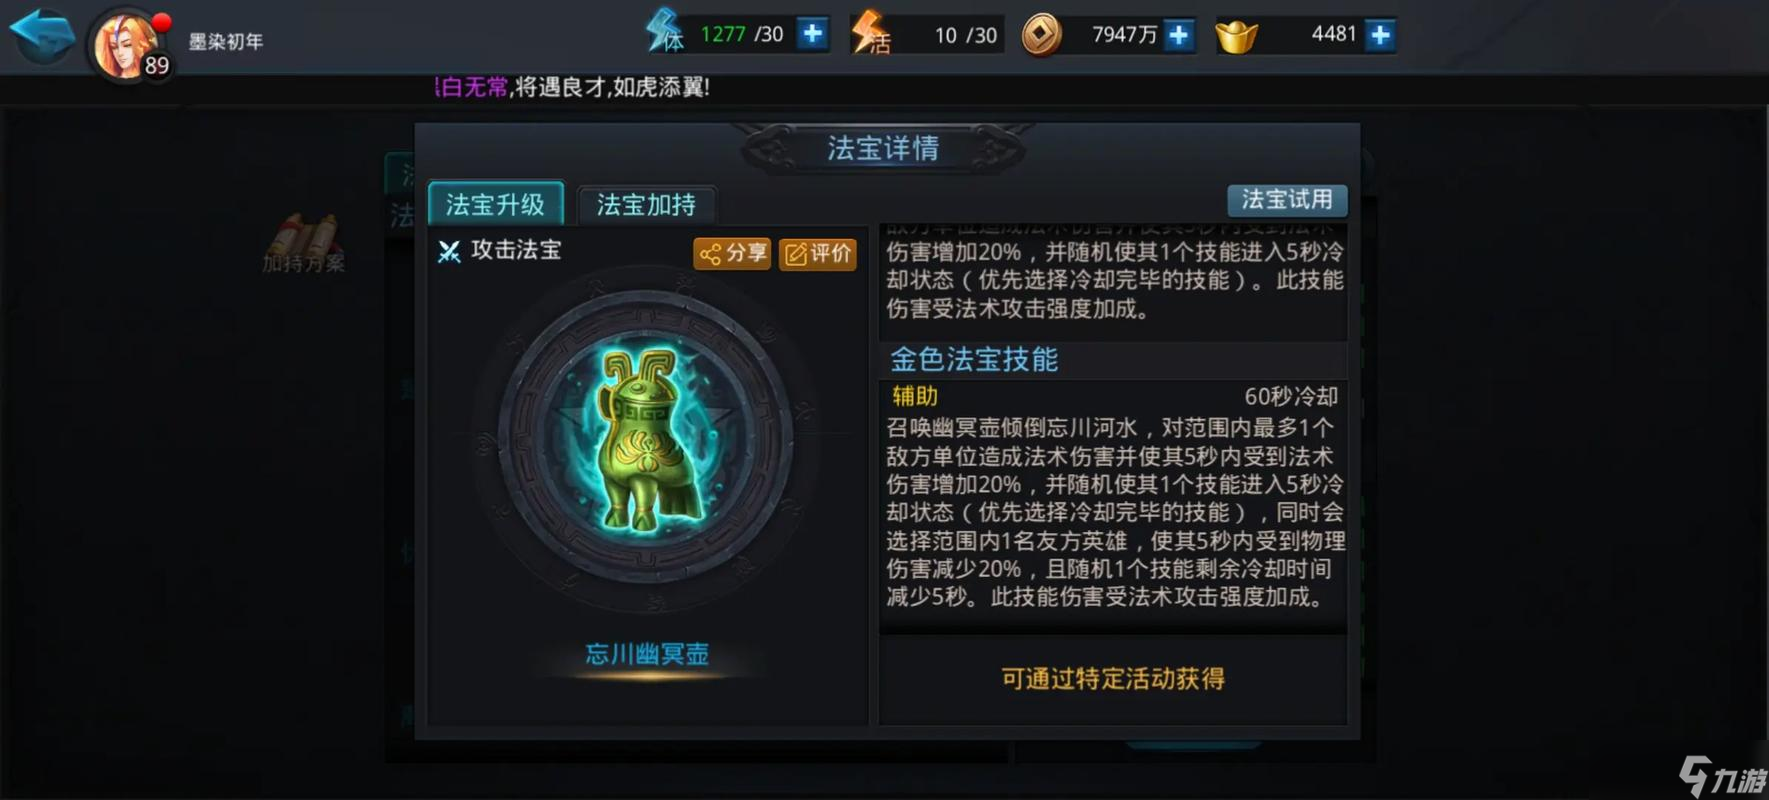
Task: Add coins with the plus next to 7947万
Action: 1179,35
